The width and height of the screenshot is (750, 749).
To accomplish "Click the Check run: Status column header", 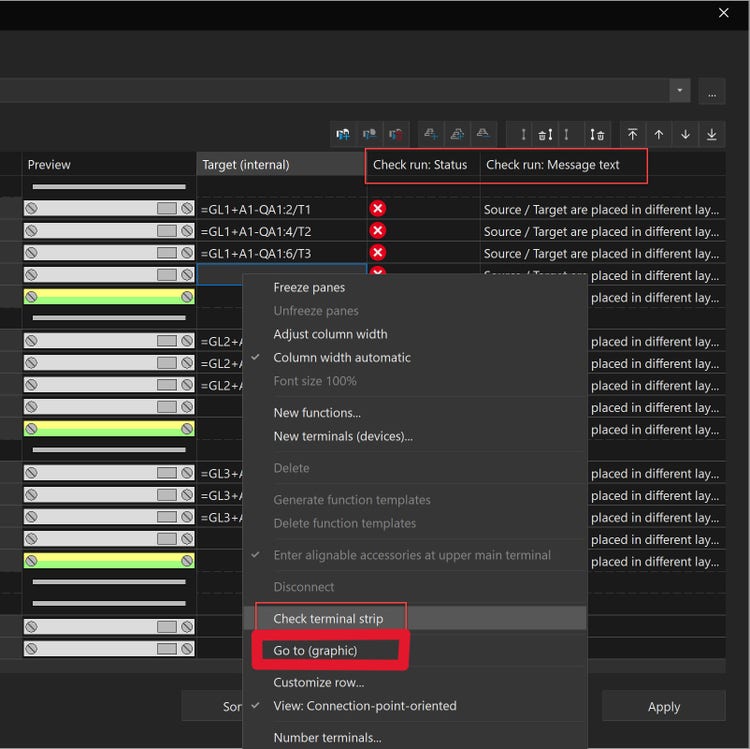I will [420, 165].
